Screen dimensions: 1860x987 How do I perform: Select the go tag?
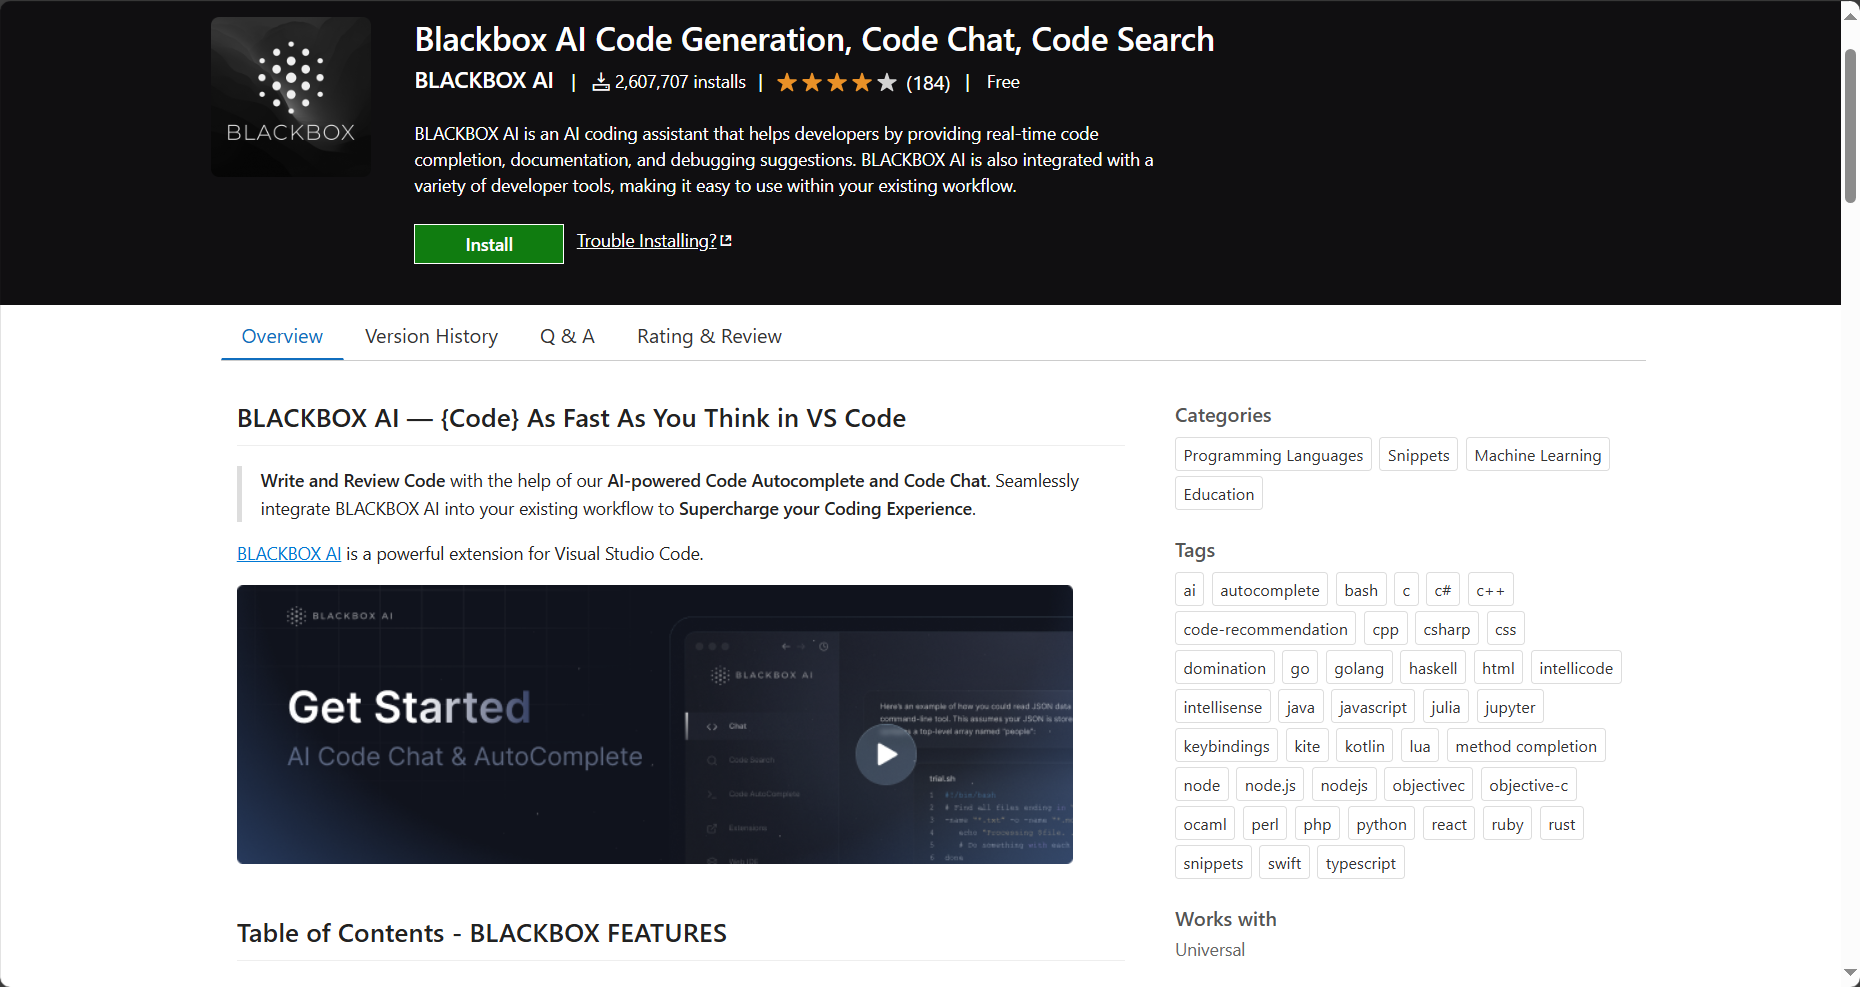click(x=1300, y=668)
